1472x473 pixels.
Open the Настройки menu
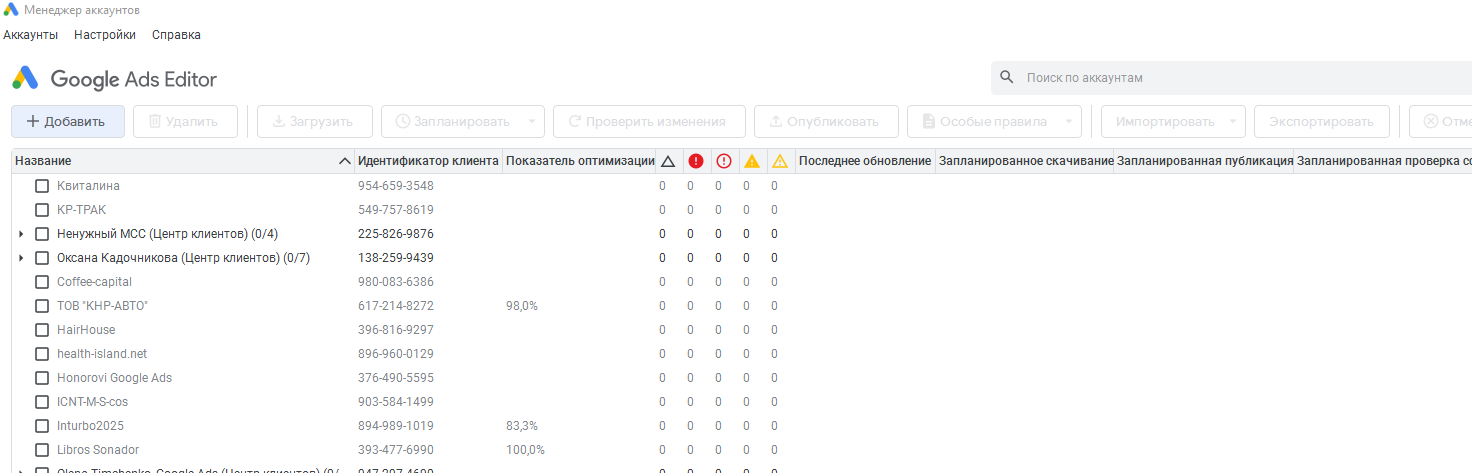105,35
